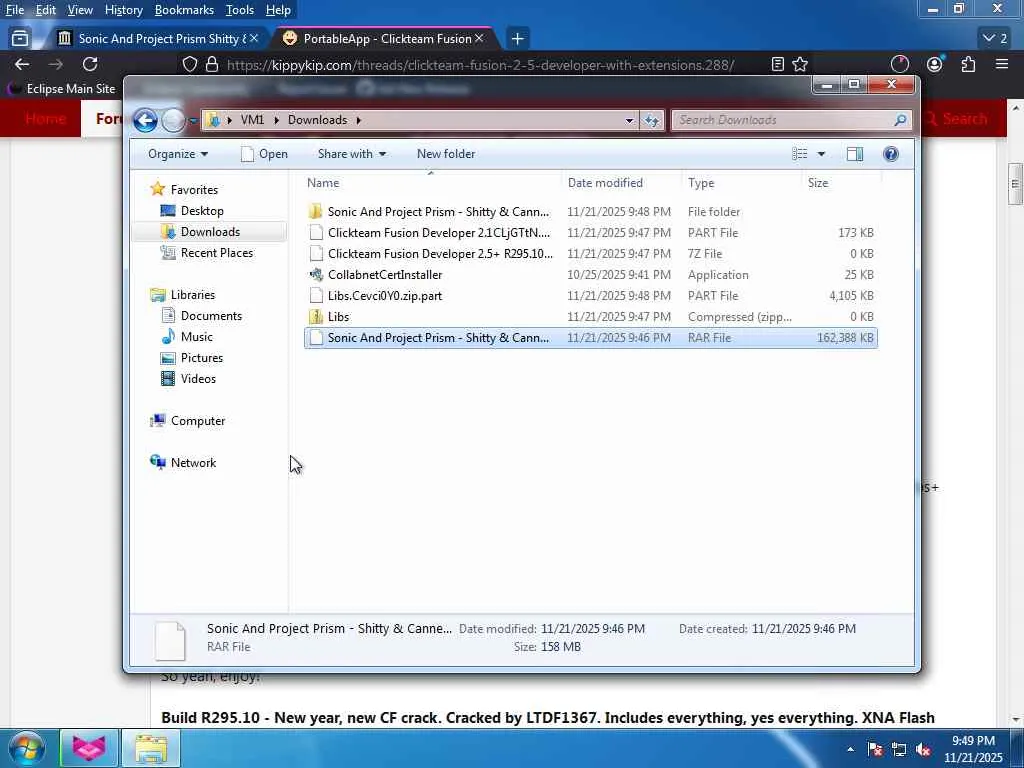This screenshot has width=1024, height=768.
Task: Select Libraries in navigation pane
Action: [193, 295]
